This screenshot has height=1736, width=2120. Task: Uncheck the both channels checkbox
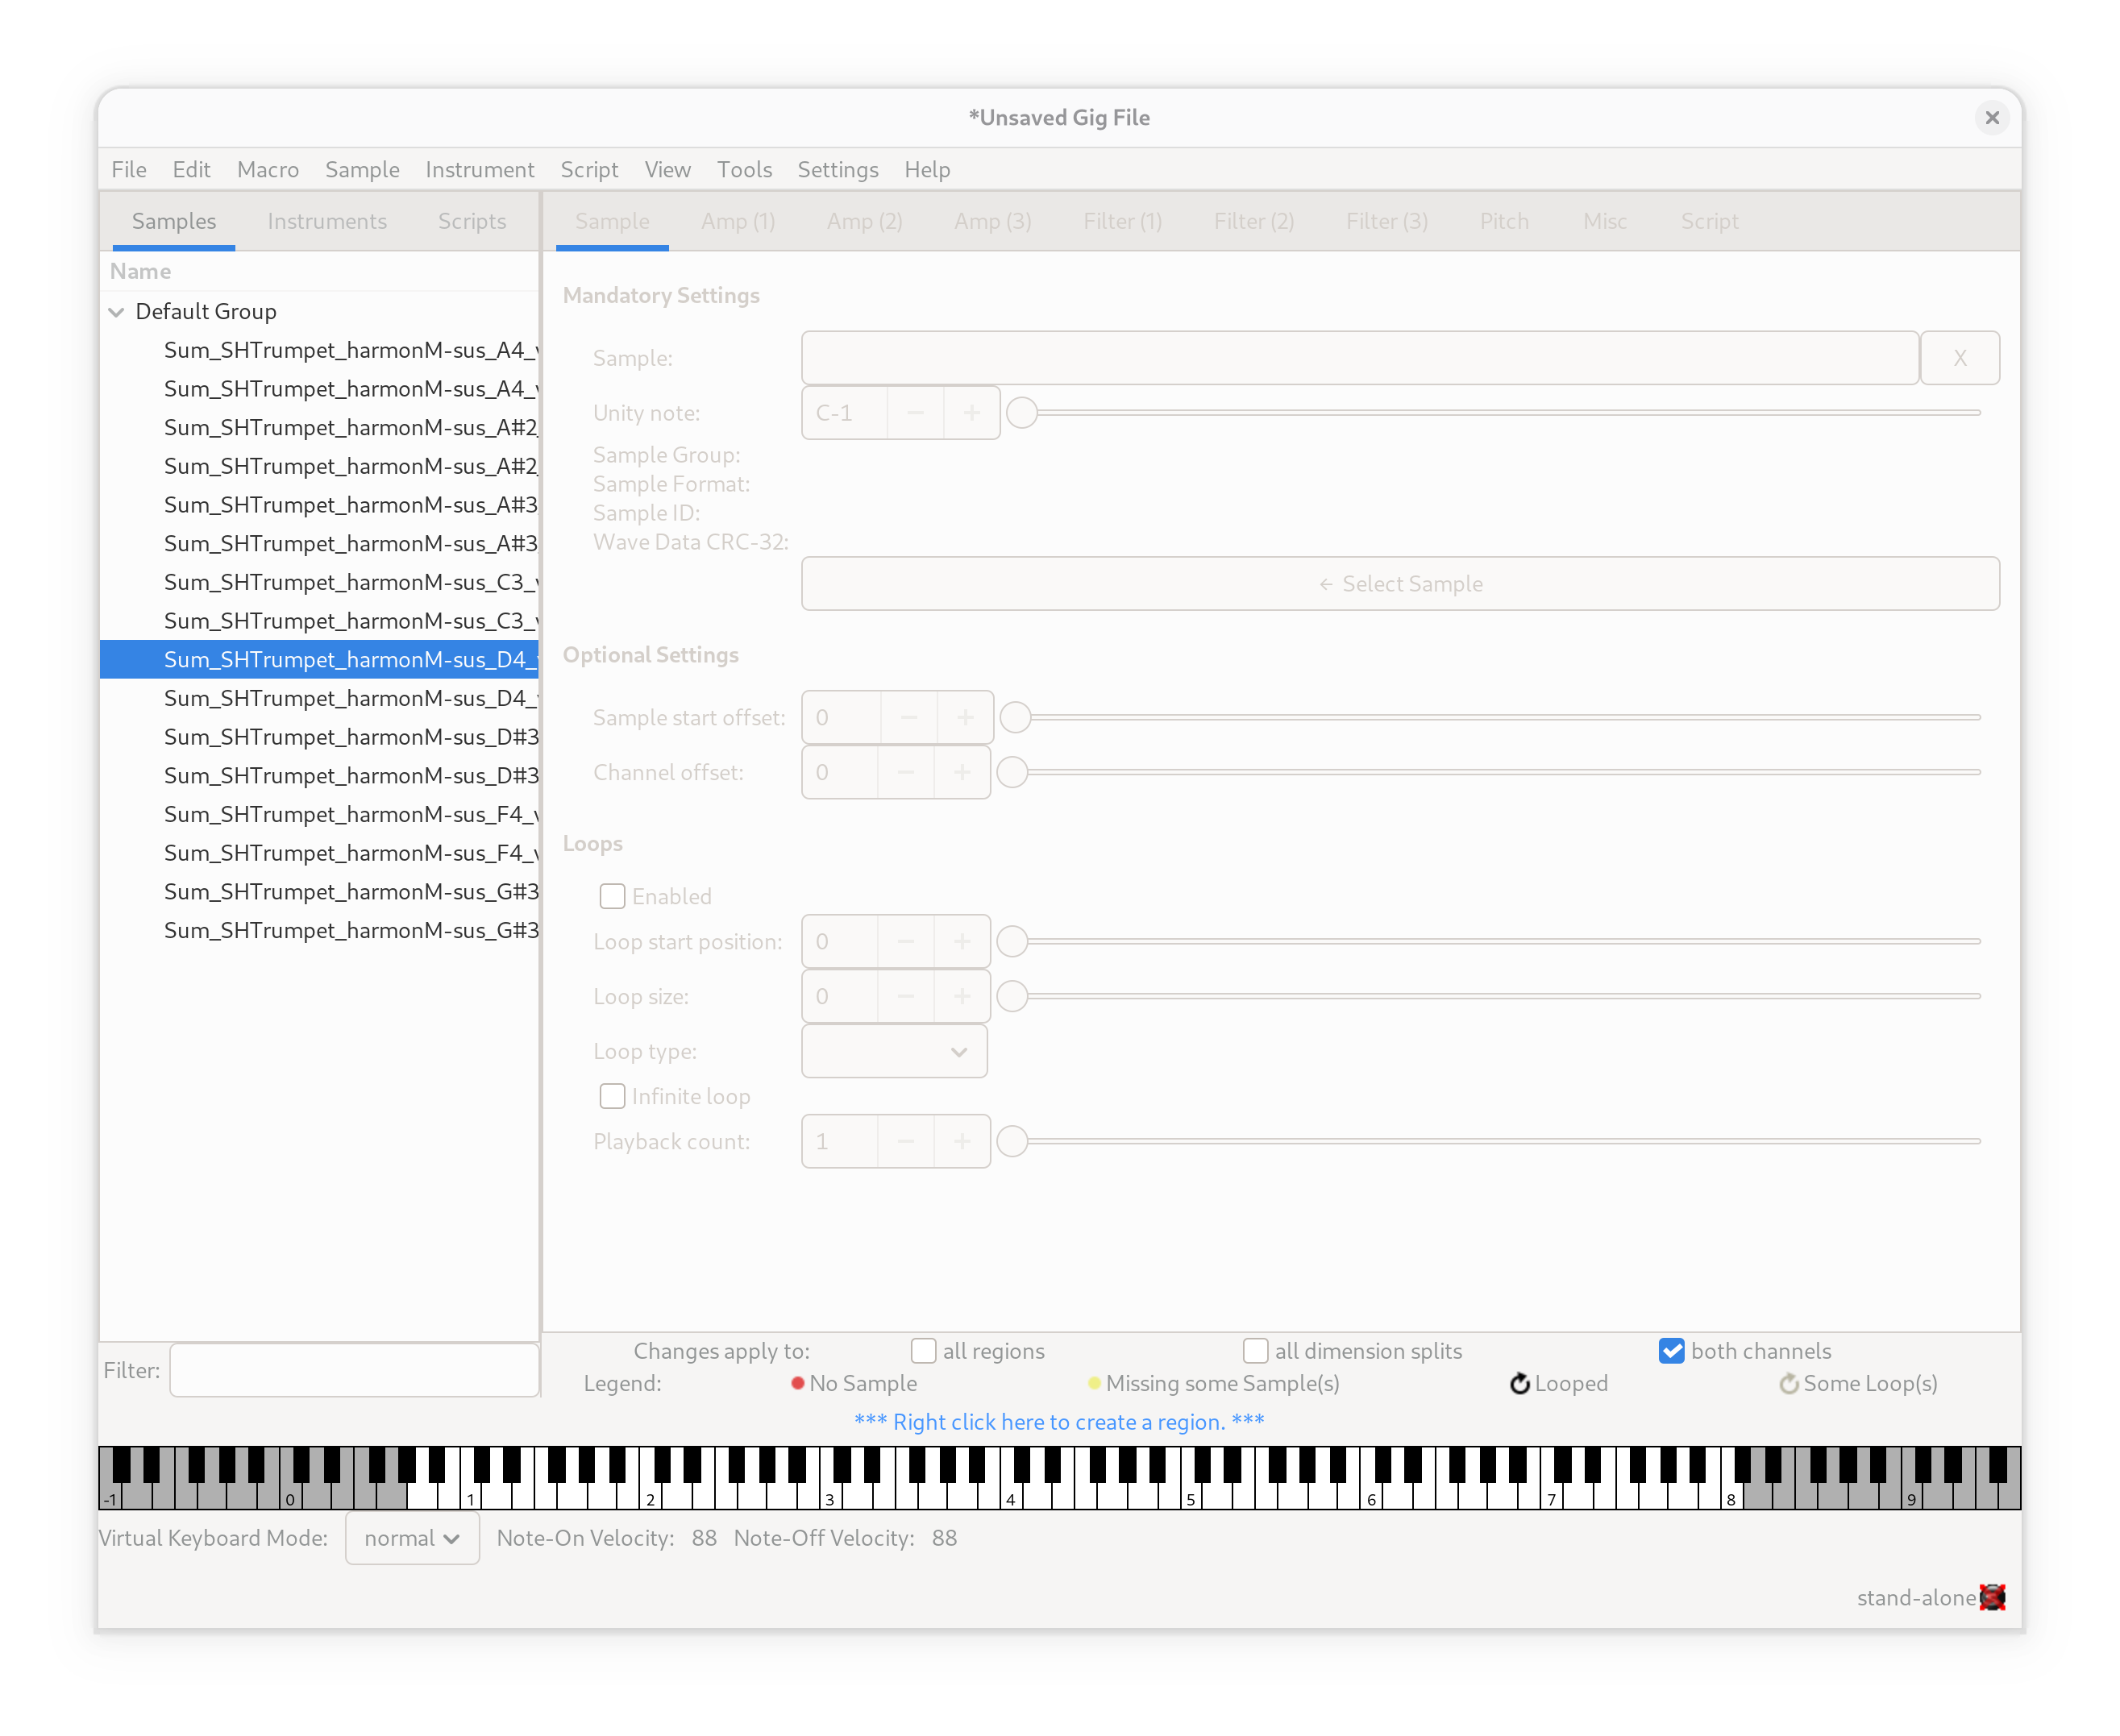pyautogui.click(x=1671, y=1351)
